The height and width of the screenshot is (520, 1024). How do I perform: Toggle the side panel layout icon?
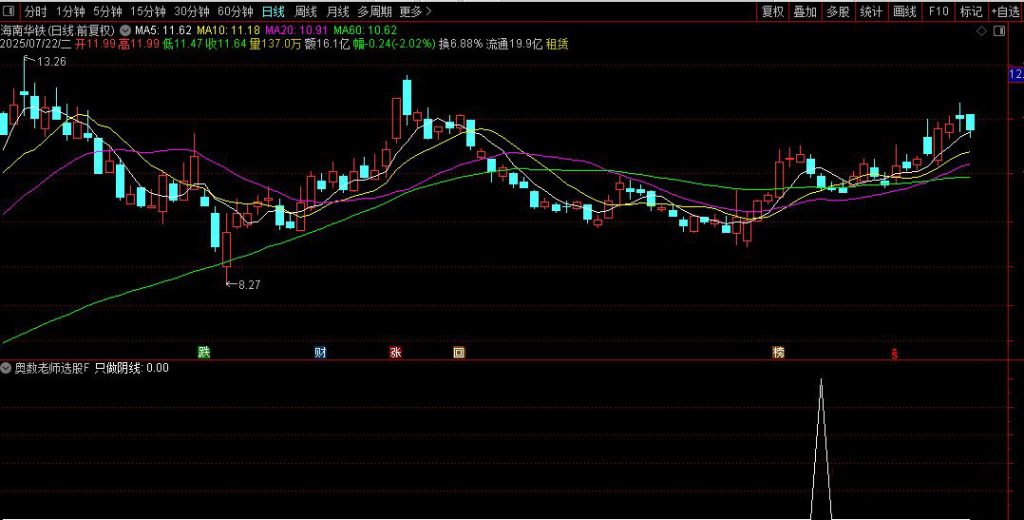click(998, 32)
